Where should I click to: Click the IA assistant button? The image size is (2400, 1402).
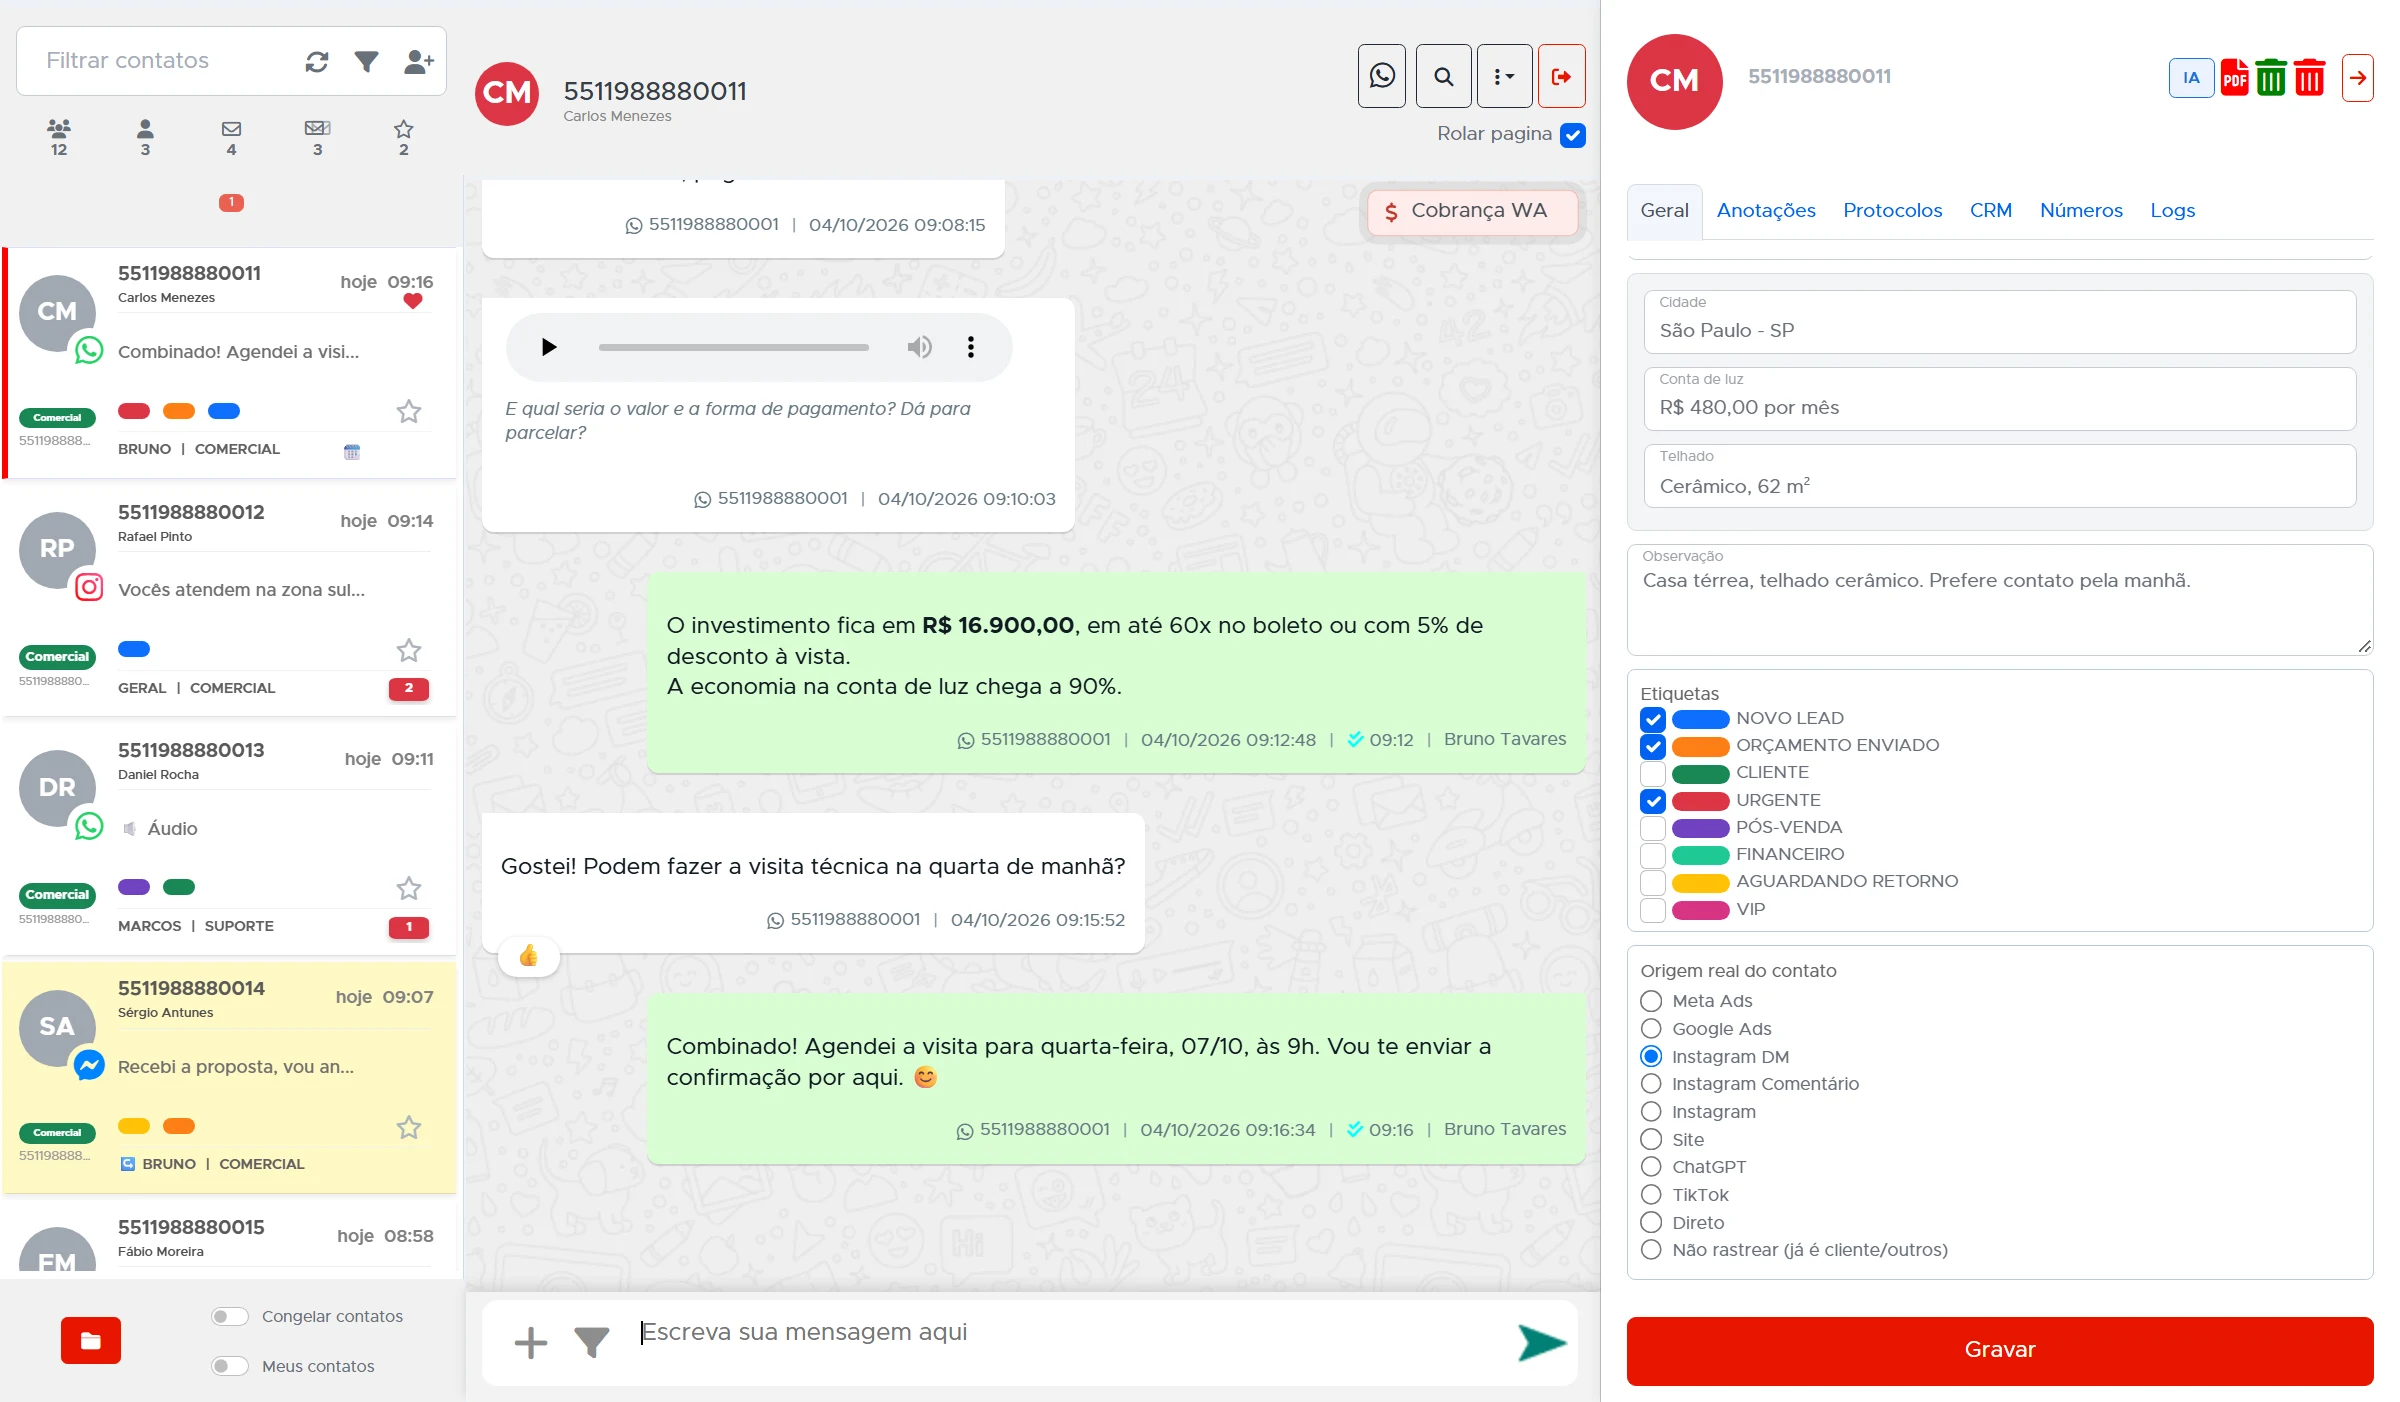pos(2191,78)
